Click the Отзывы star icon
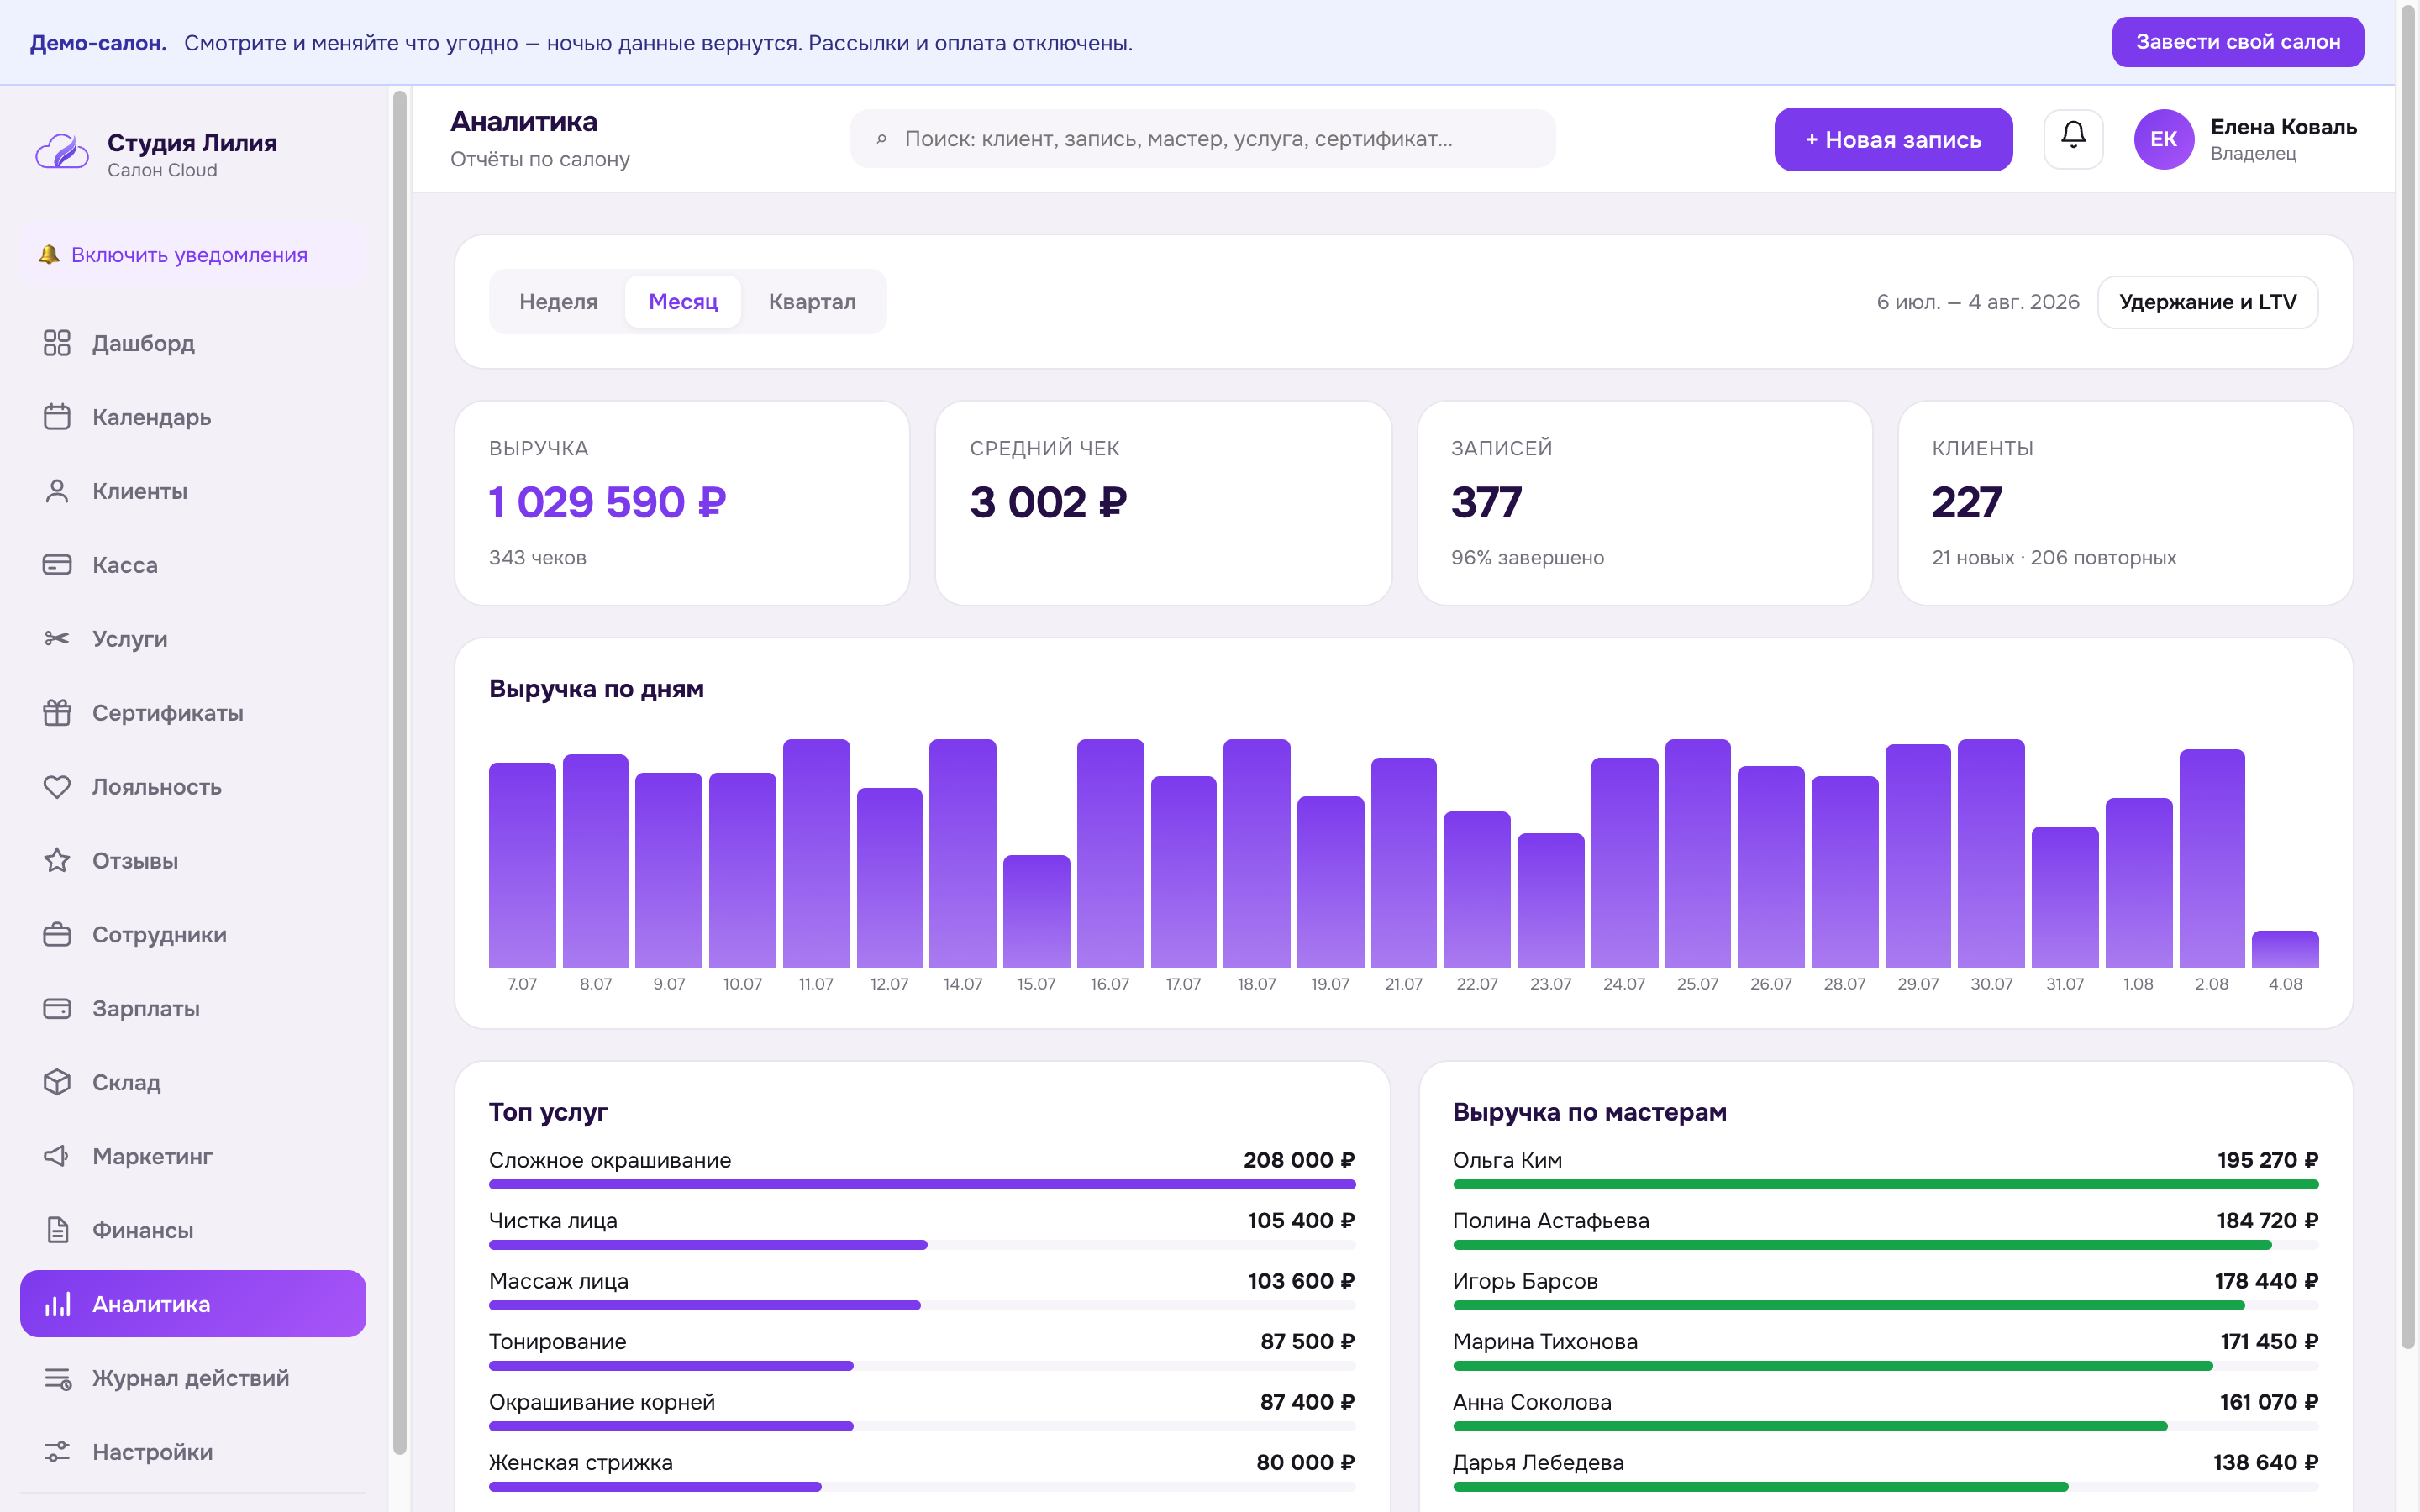2420x1512 pixels. [x=57, y=861]
